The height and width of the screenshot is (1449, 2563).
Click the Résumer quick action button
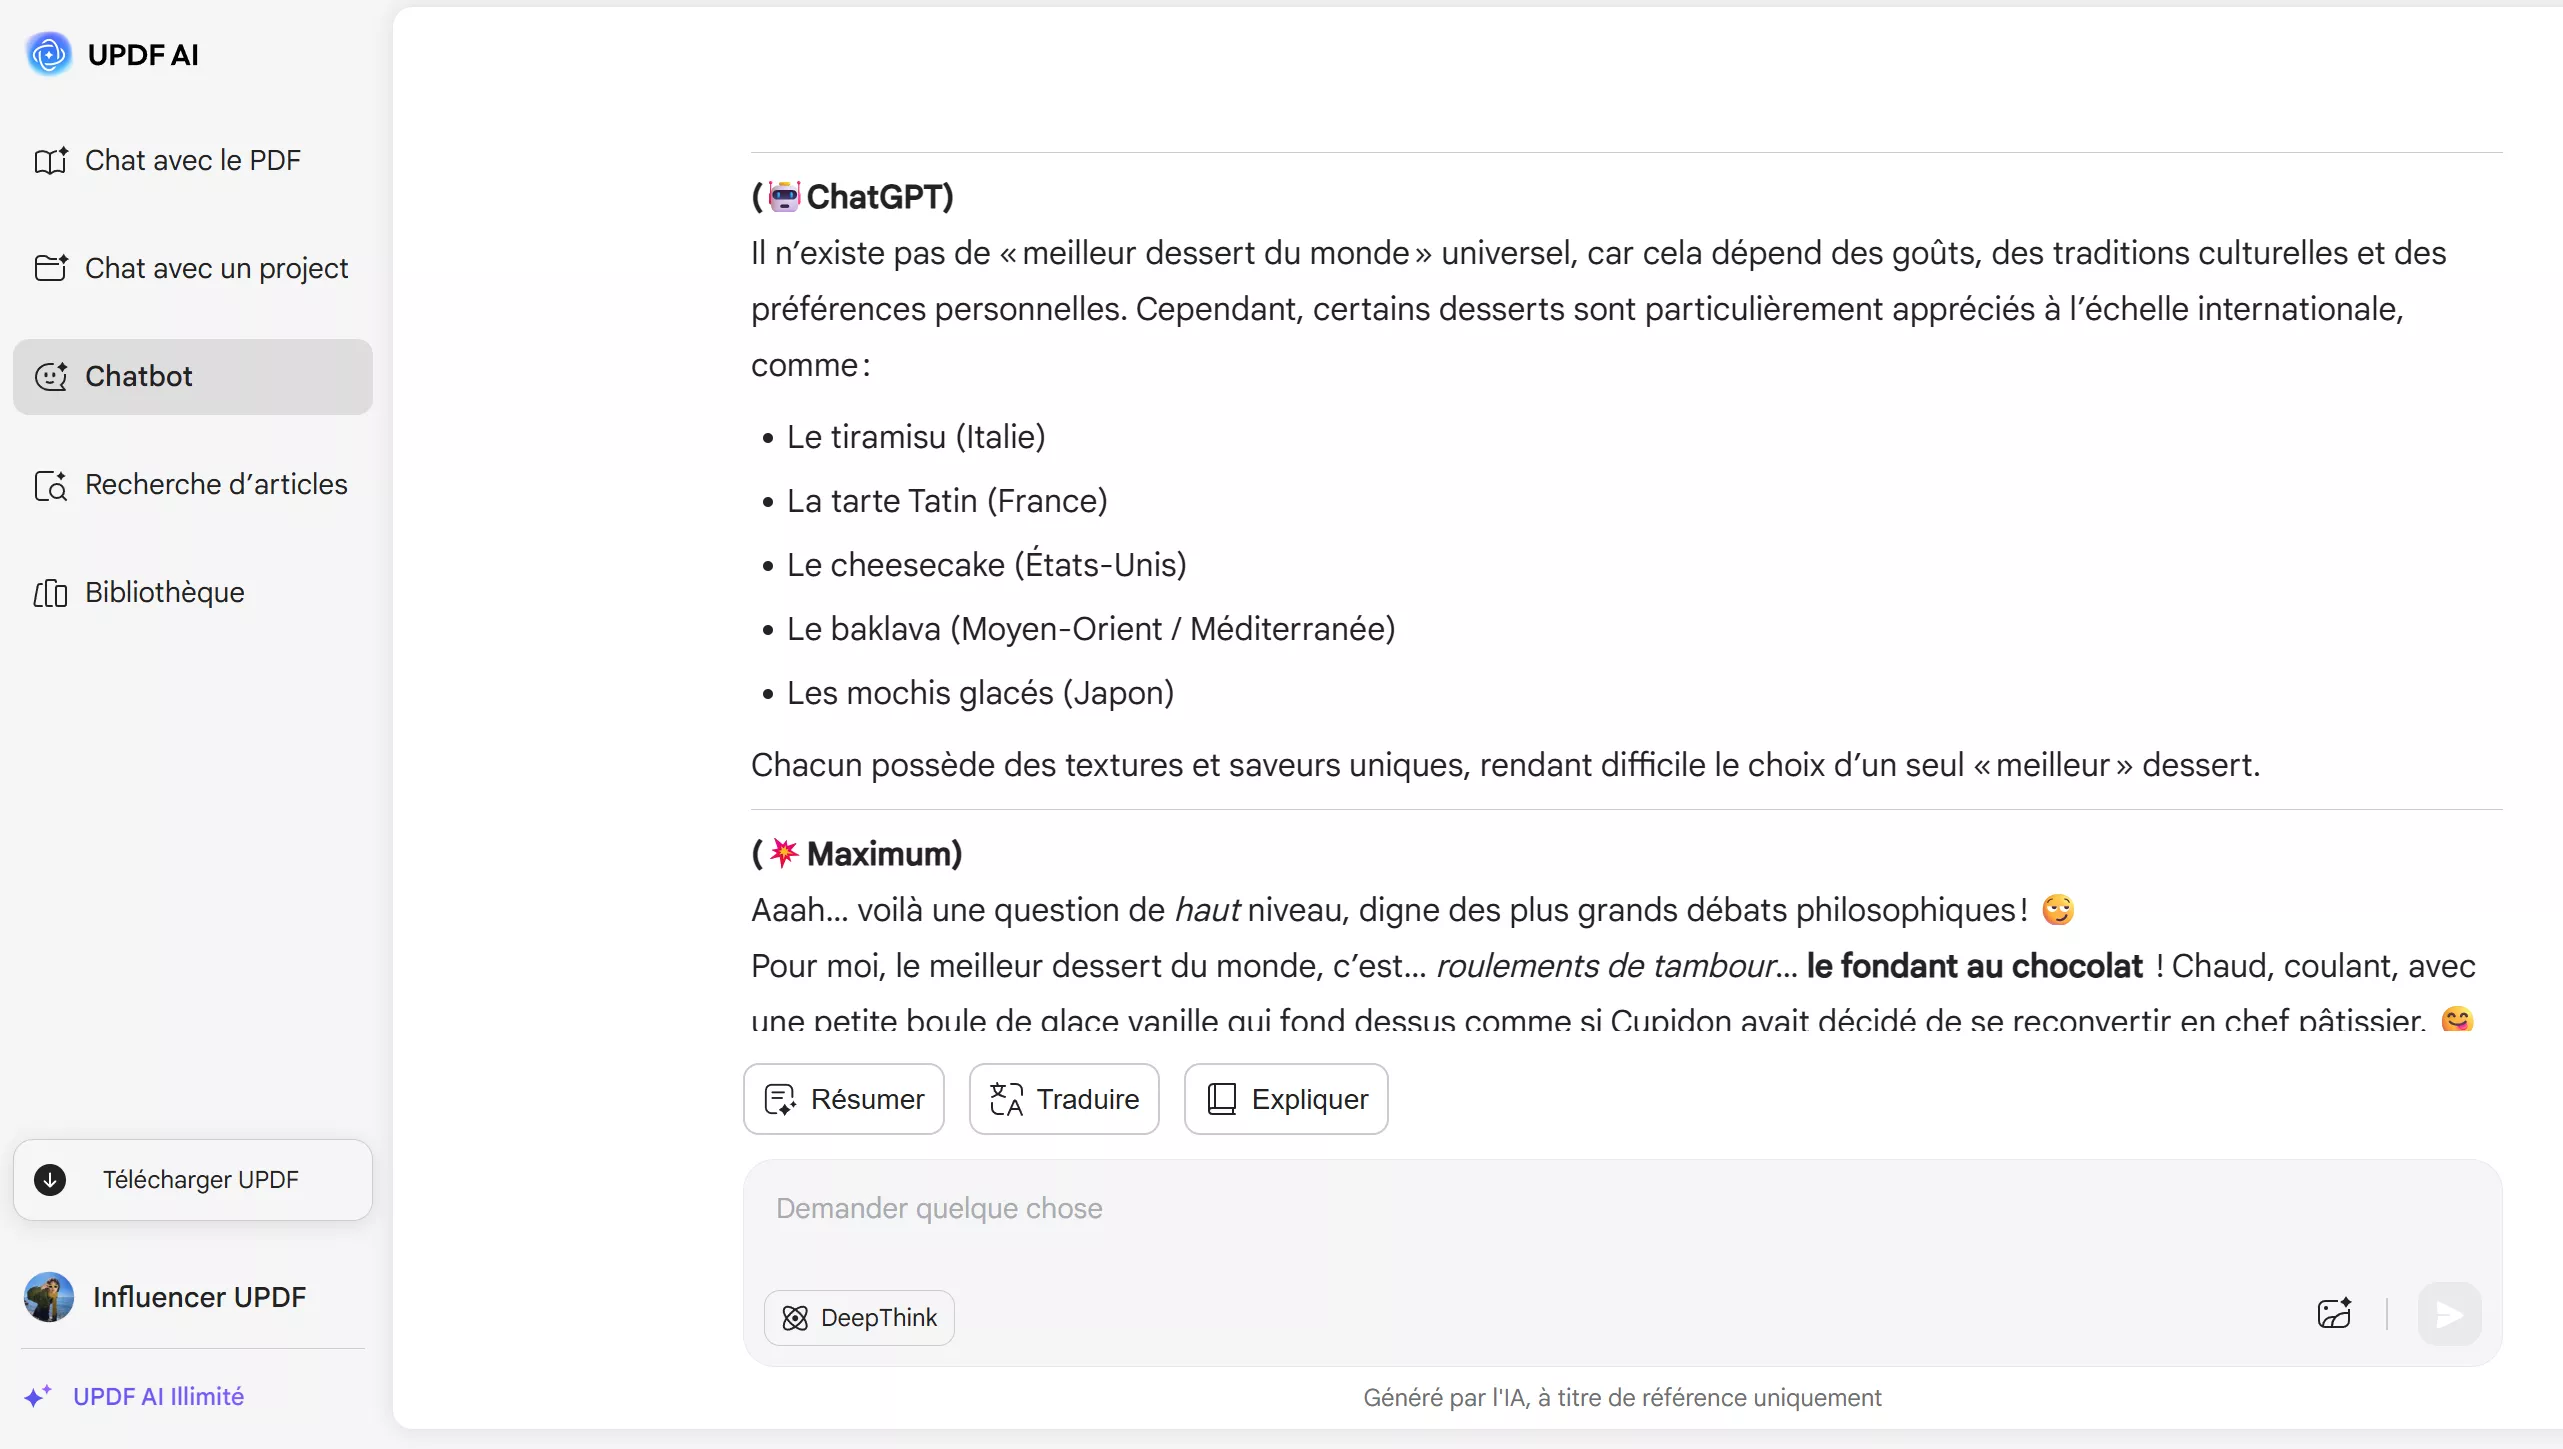coord(843,1099)
